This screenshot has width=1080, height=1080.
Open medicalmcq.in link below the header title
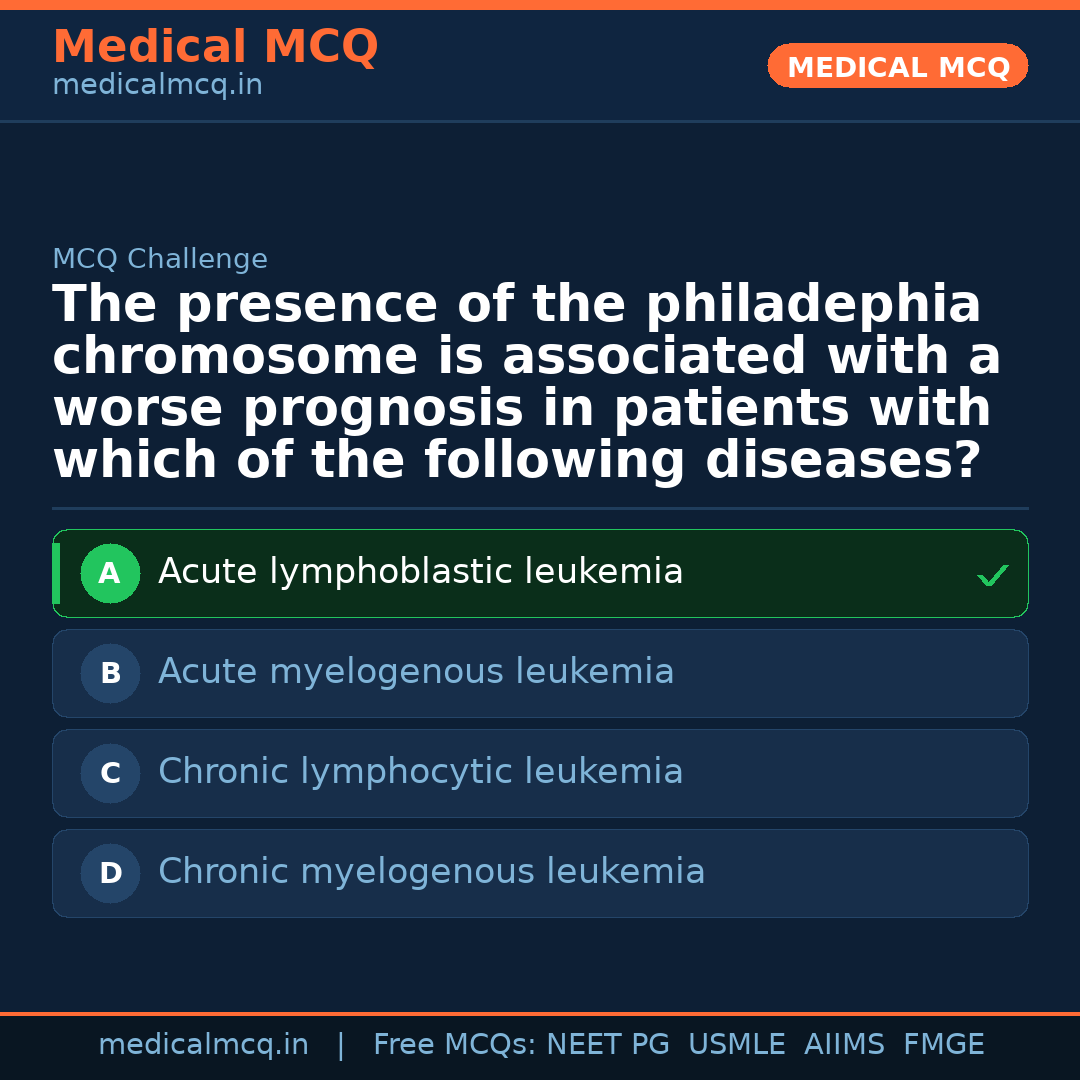click(x=157, y=86)
